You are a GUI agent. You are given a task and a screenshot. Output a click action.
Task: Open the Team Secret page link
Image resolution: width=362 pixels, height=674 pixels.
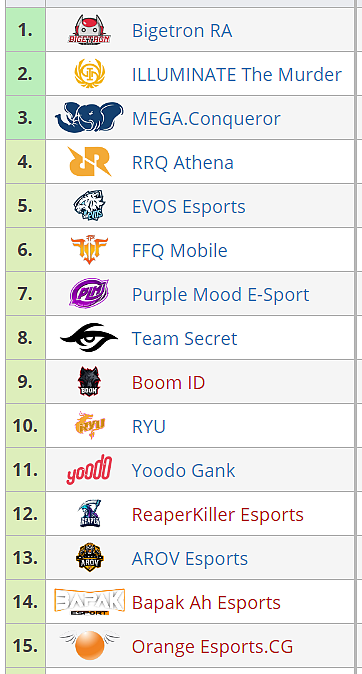point(184,338)
